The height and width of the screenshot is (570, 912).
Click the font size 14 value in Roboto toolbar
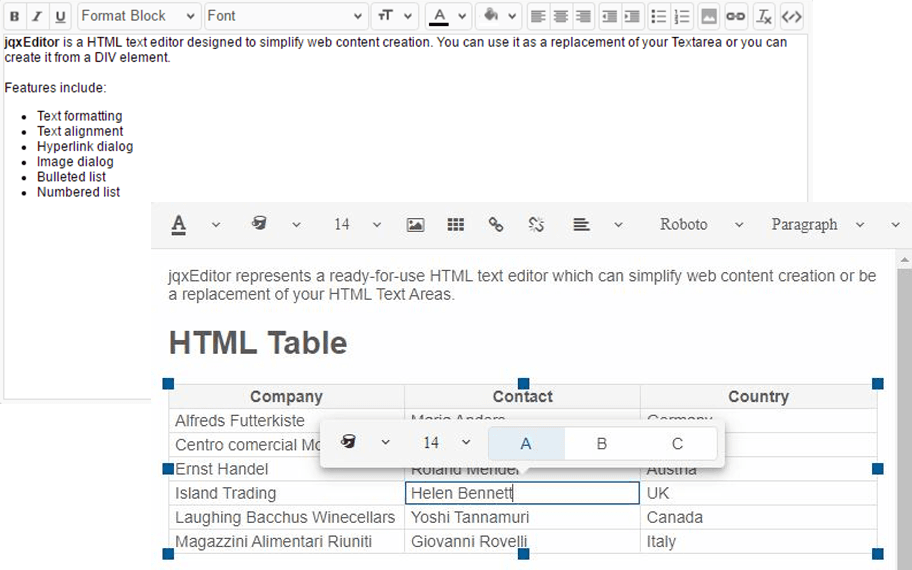pos(342,225)
